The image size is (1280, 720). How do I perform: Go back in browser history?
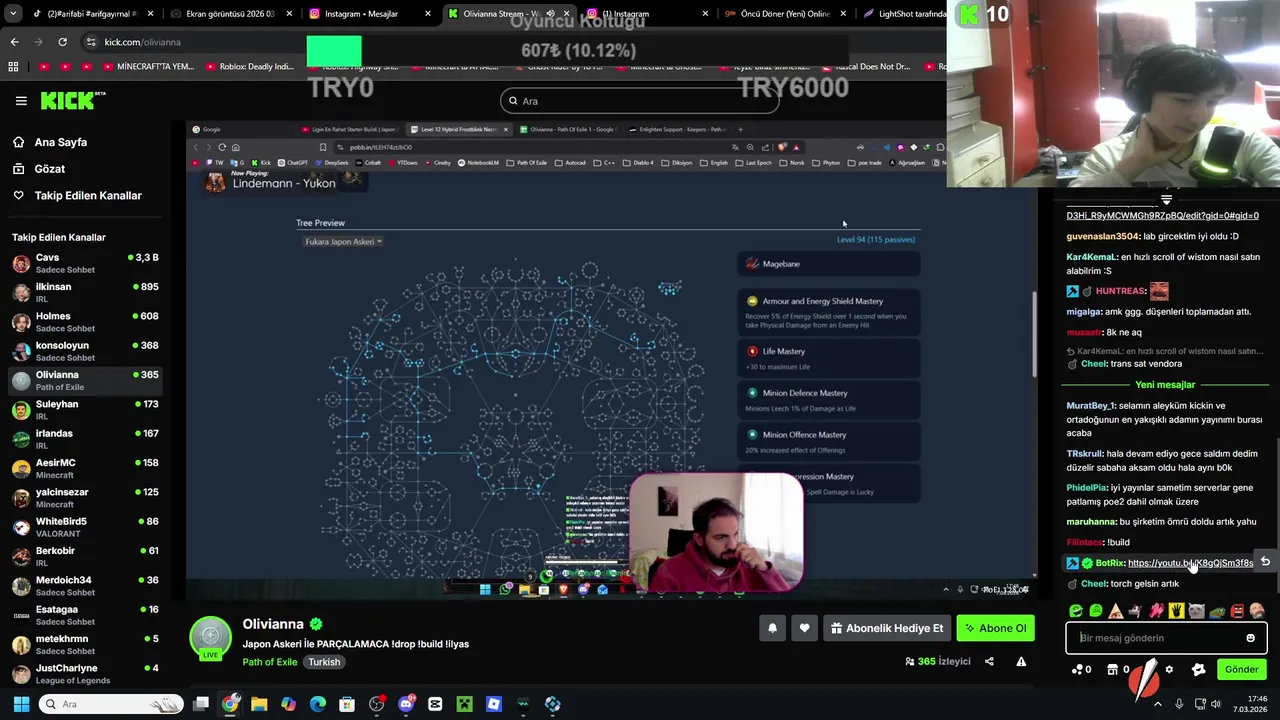tap(14, 42)
